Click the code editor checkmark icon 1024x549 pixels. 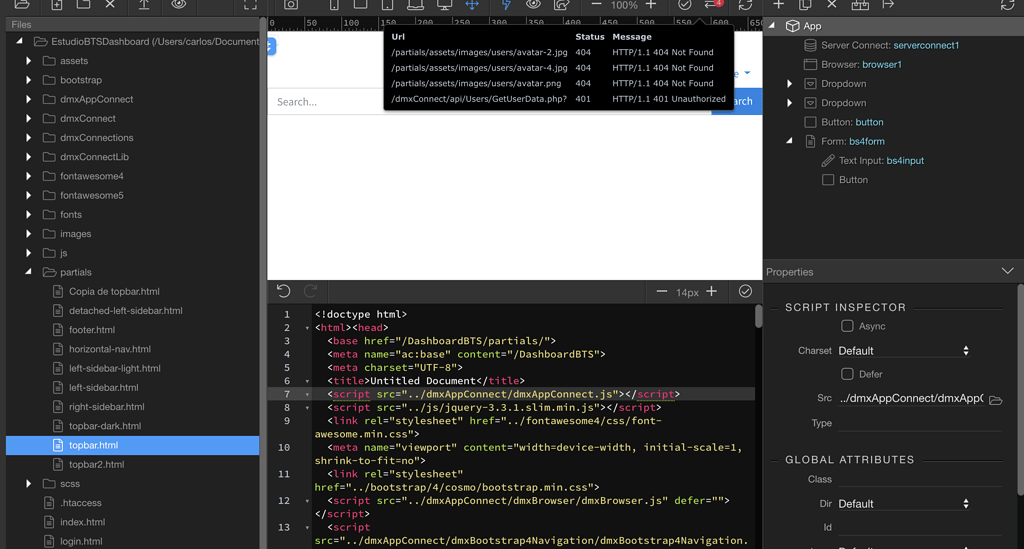click(745, 291)
